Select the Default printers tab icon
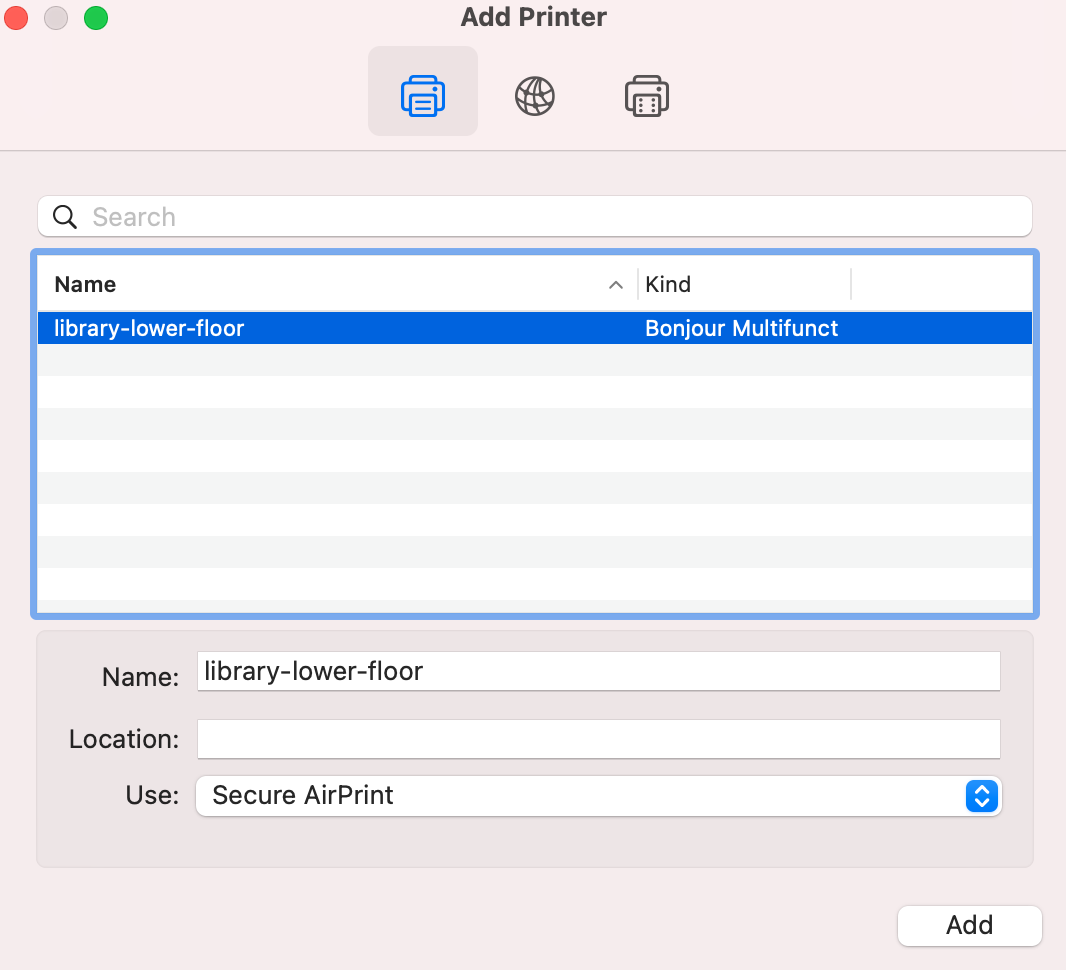The width and height of the screenshot is (1066, 970). 422,96
